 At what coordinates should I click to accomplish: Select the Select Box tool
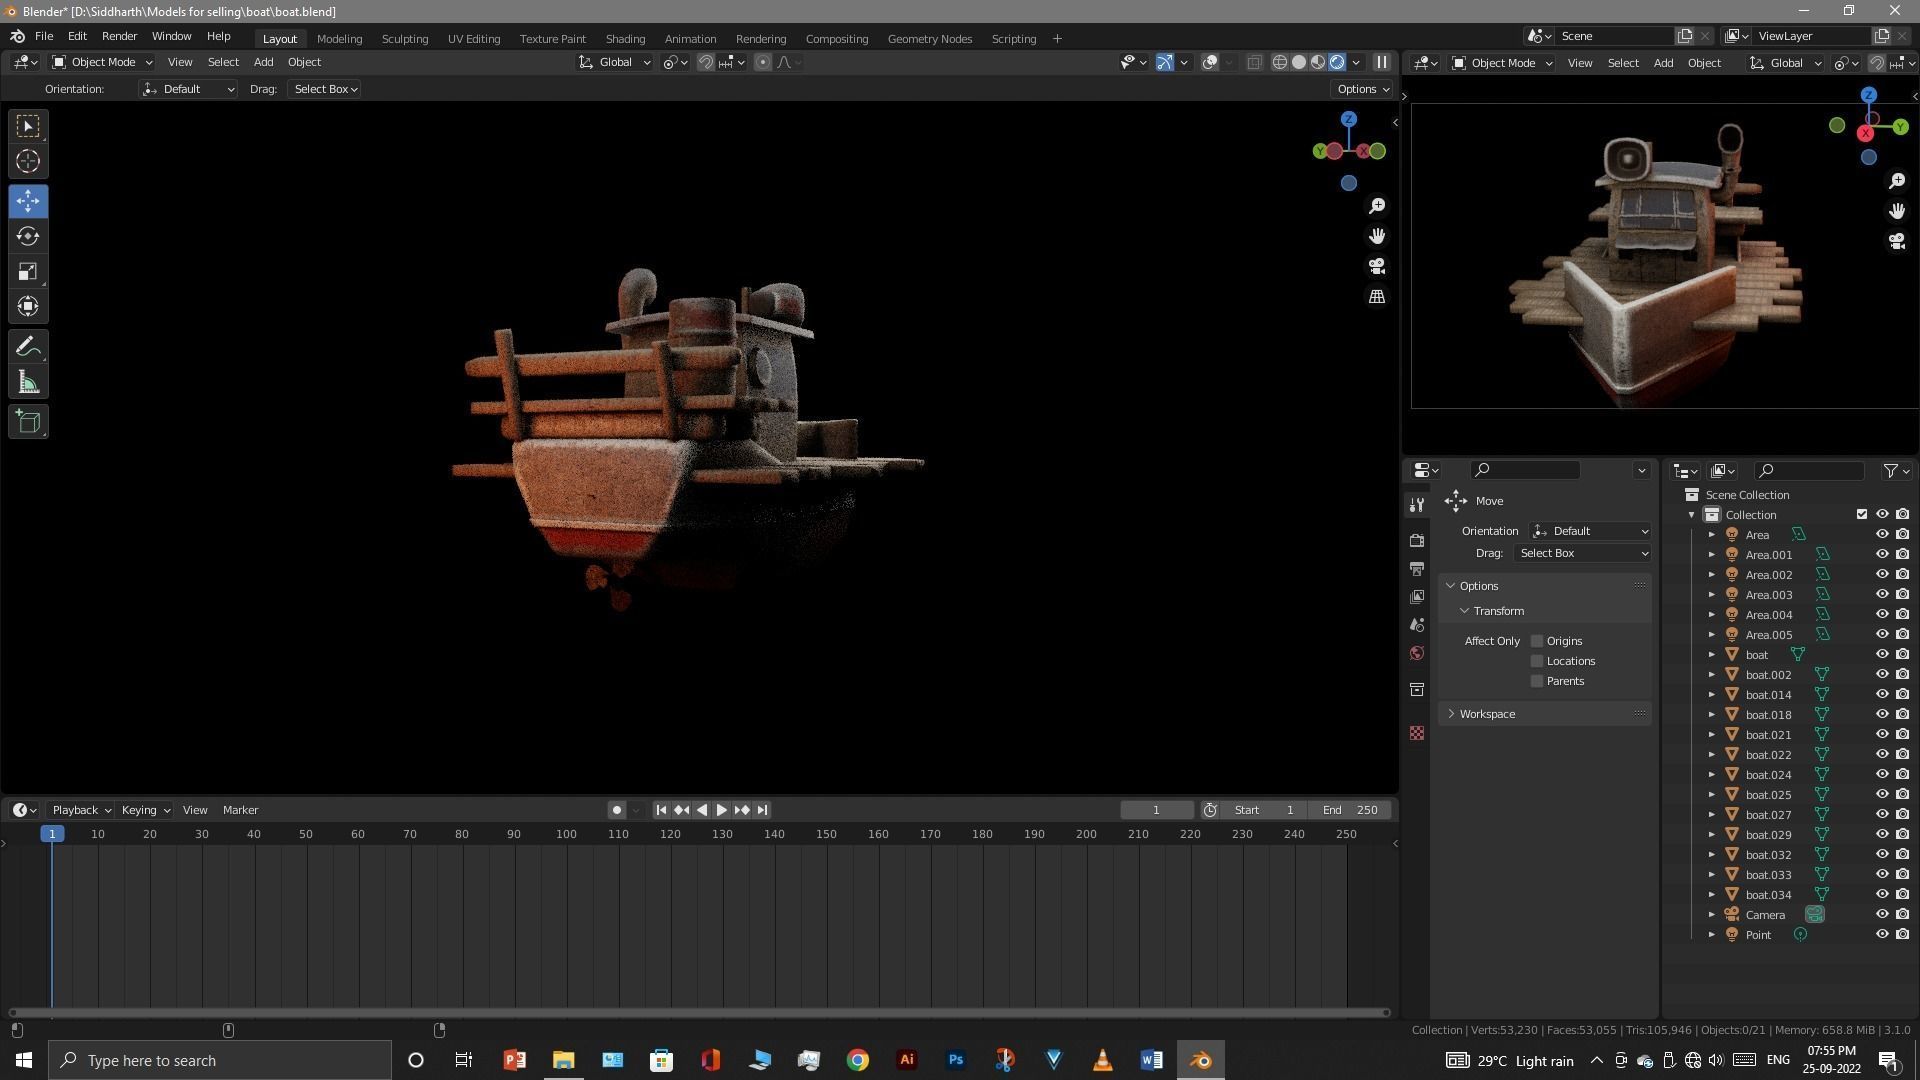tap(28, 126)
